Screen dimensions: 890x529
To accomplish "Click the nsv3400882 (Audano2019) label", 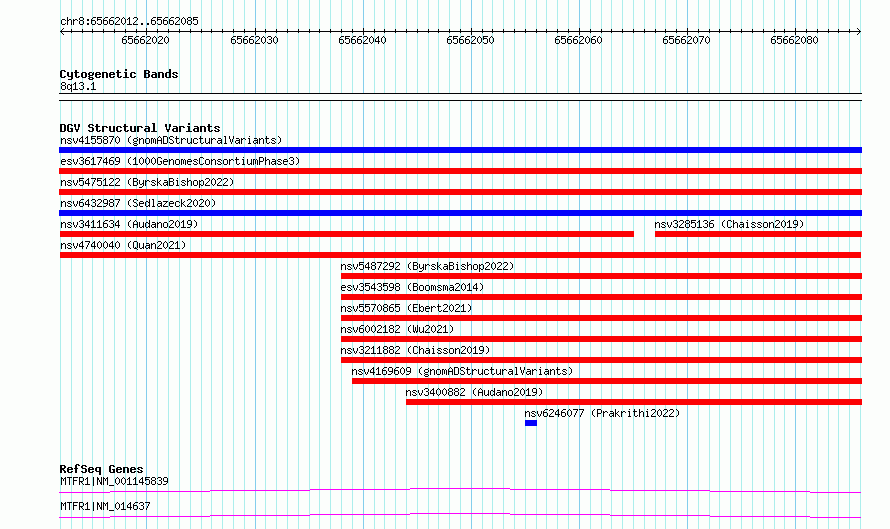I will point(475,392).
